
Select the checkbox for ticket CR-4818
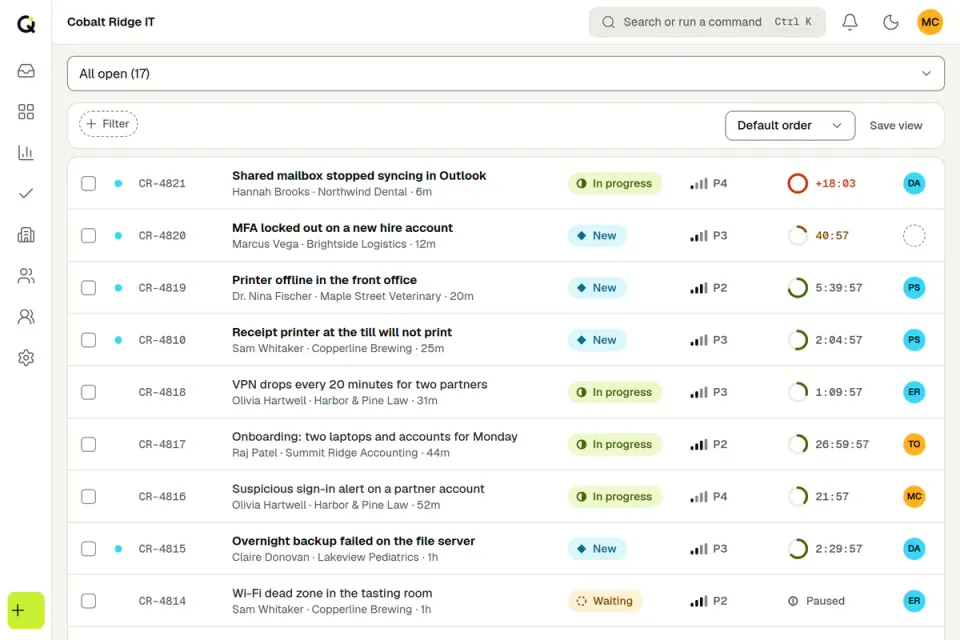click(x=89, y=392)
